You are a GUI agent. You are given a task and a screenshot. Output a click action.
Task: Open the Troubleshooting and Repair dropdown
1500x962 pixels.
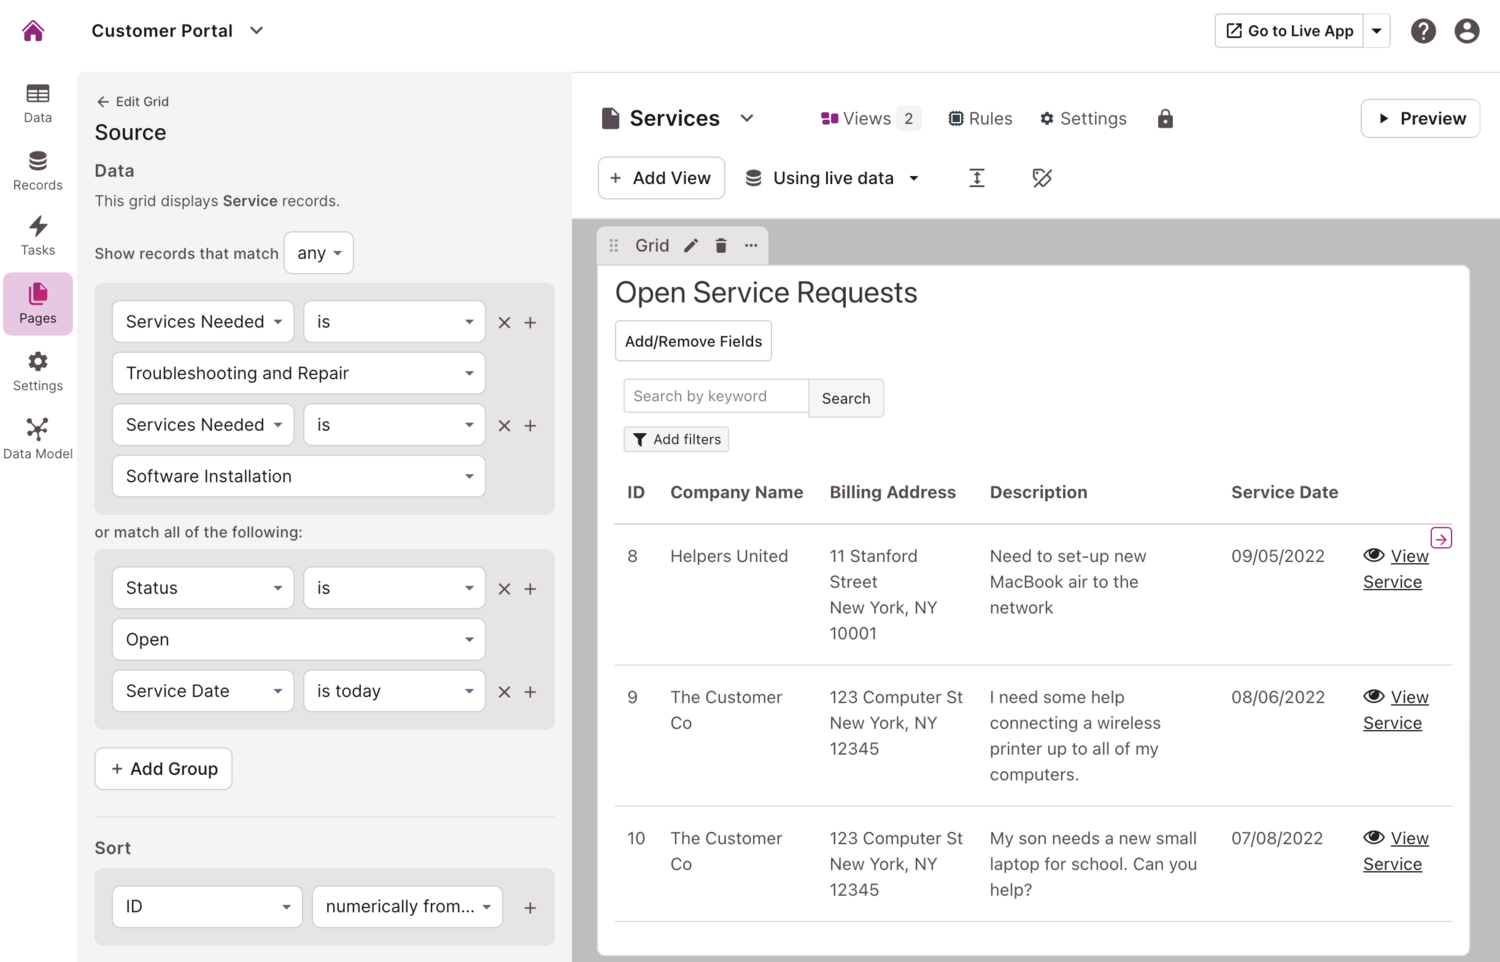(x=298, y=373)
